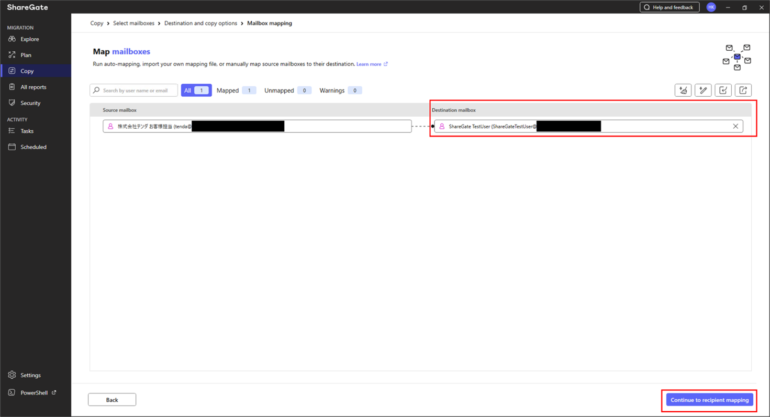Launch PowerShell from the sidebar
Viewport: 770px width, 417px height.
point(36,392)
